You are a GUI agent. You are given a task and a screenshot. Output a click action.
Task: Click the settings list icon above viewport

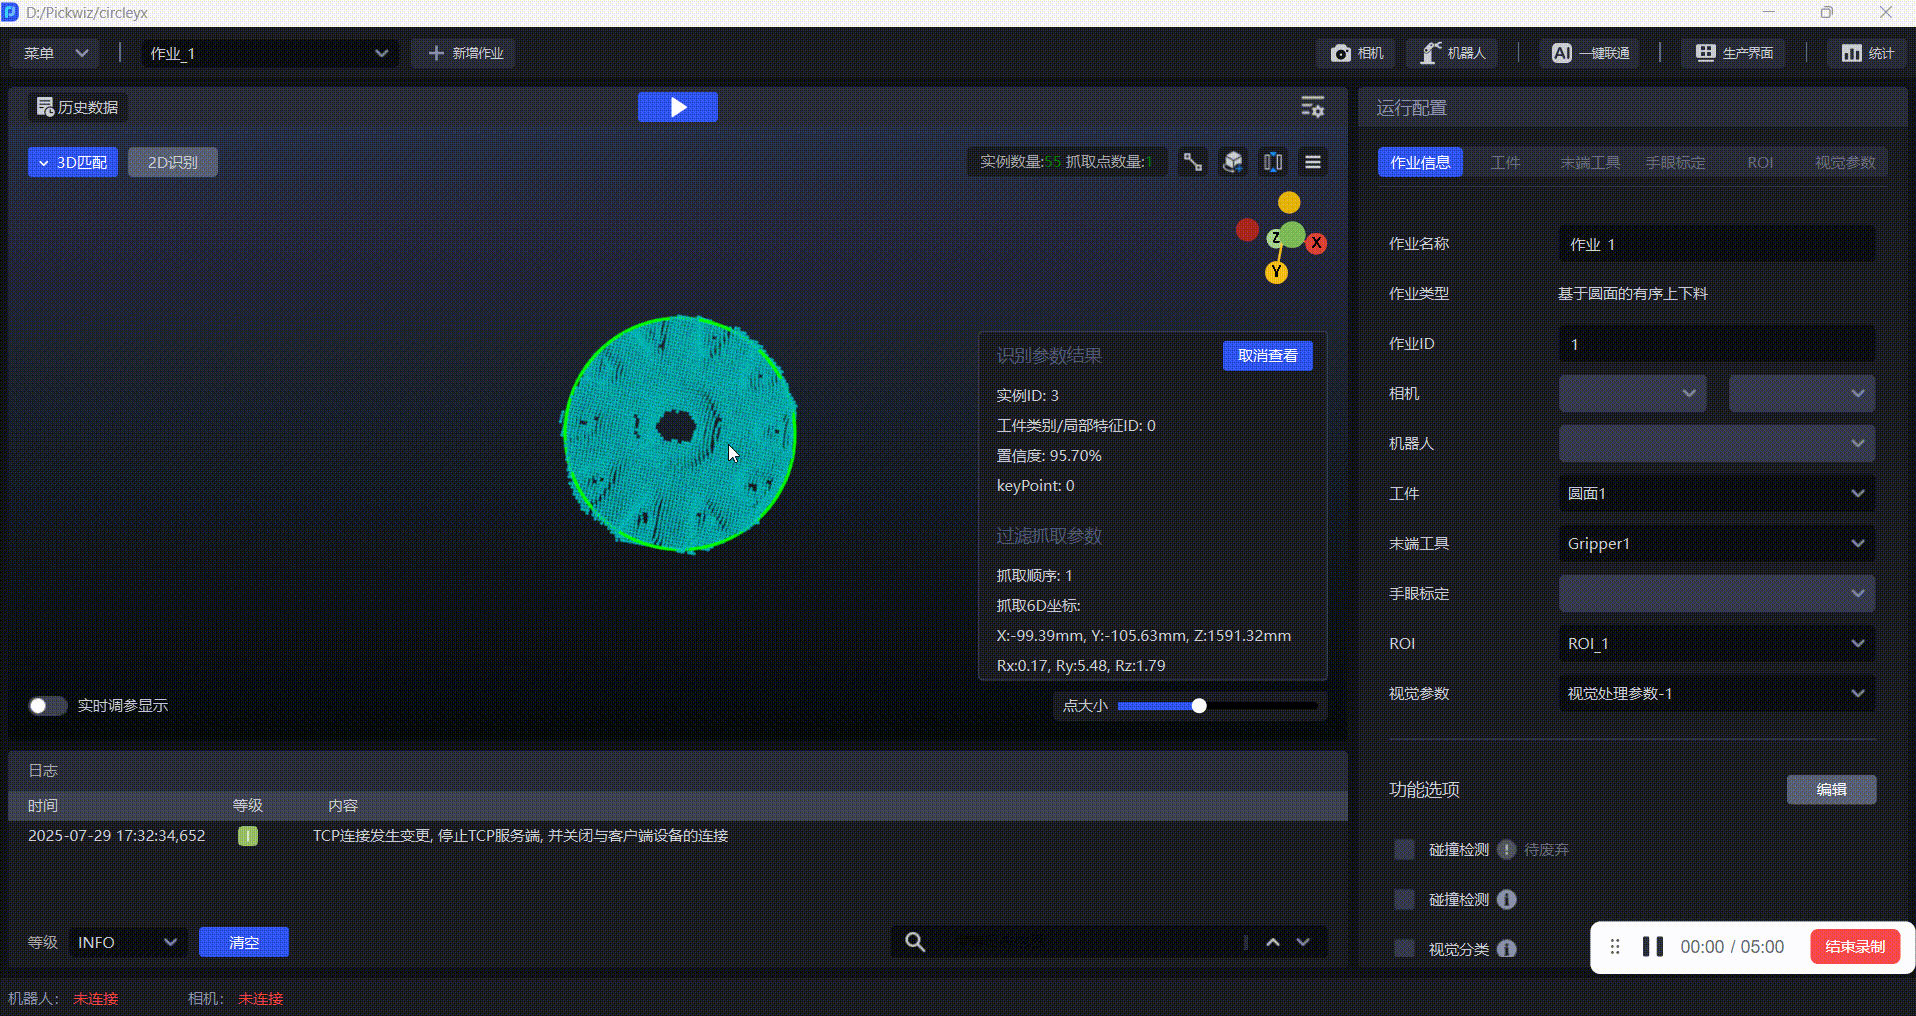tap(1312, 107)
